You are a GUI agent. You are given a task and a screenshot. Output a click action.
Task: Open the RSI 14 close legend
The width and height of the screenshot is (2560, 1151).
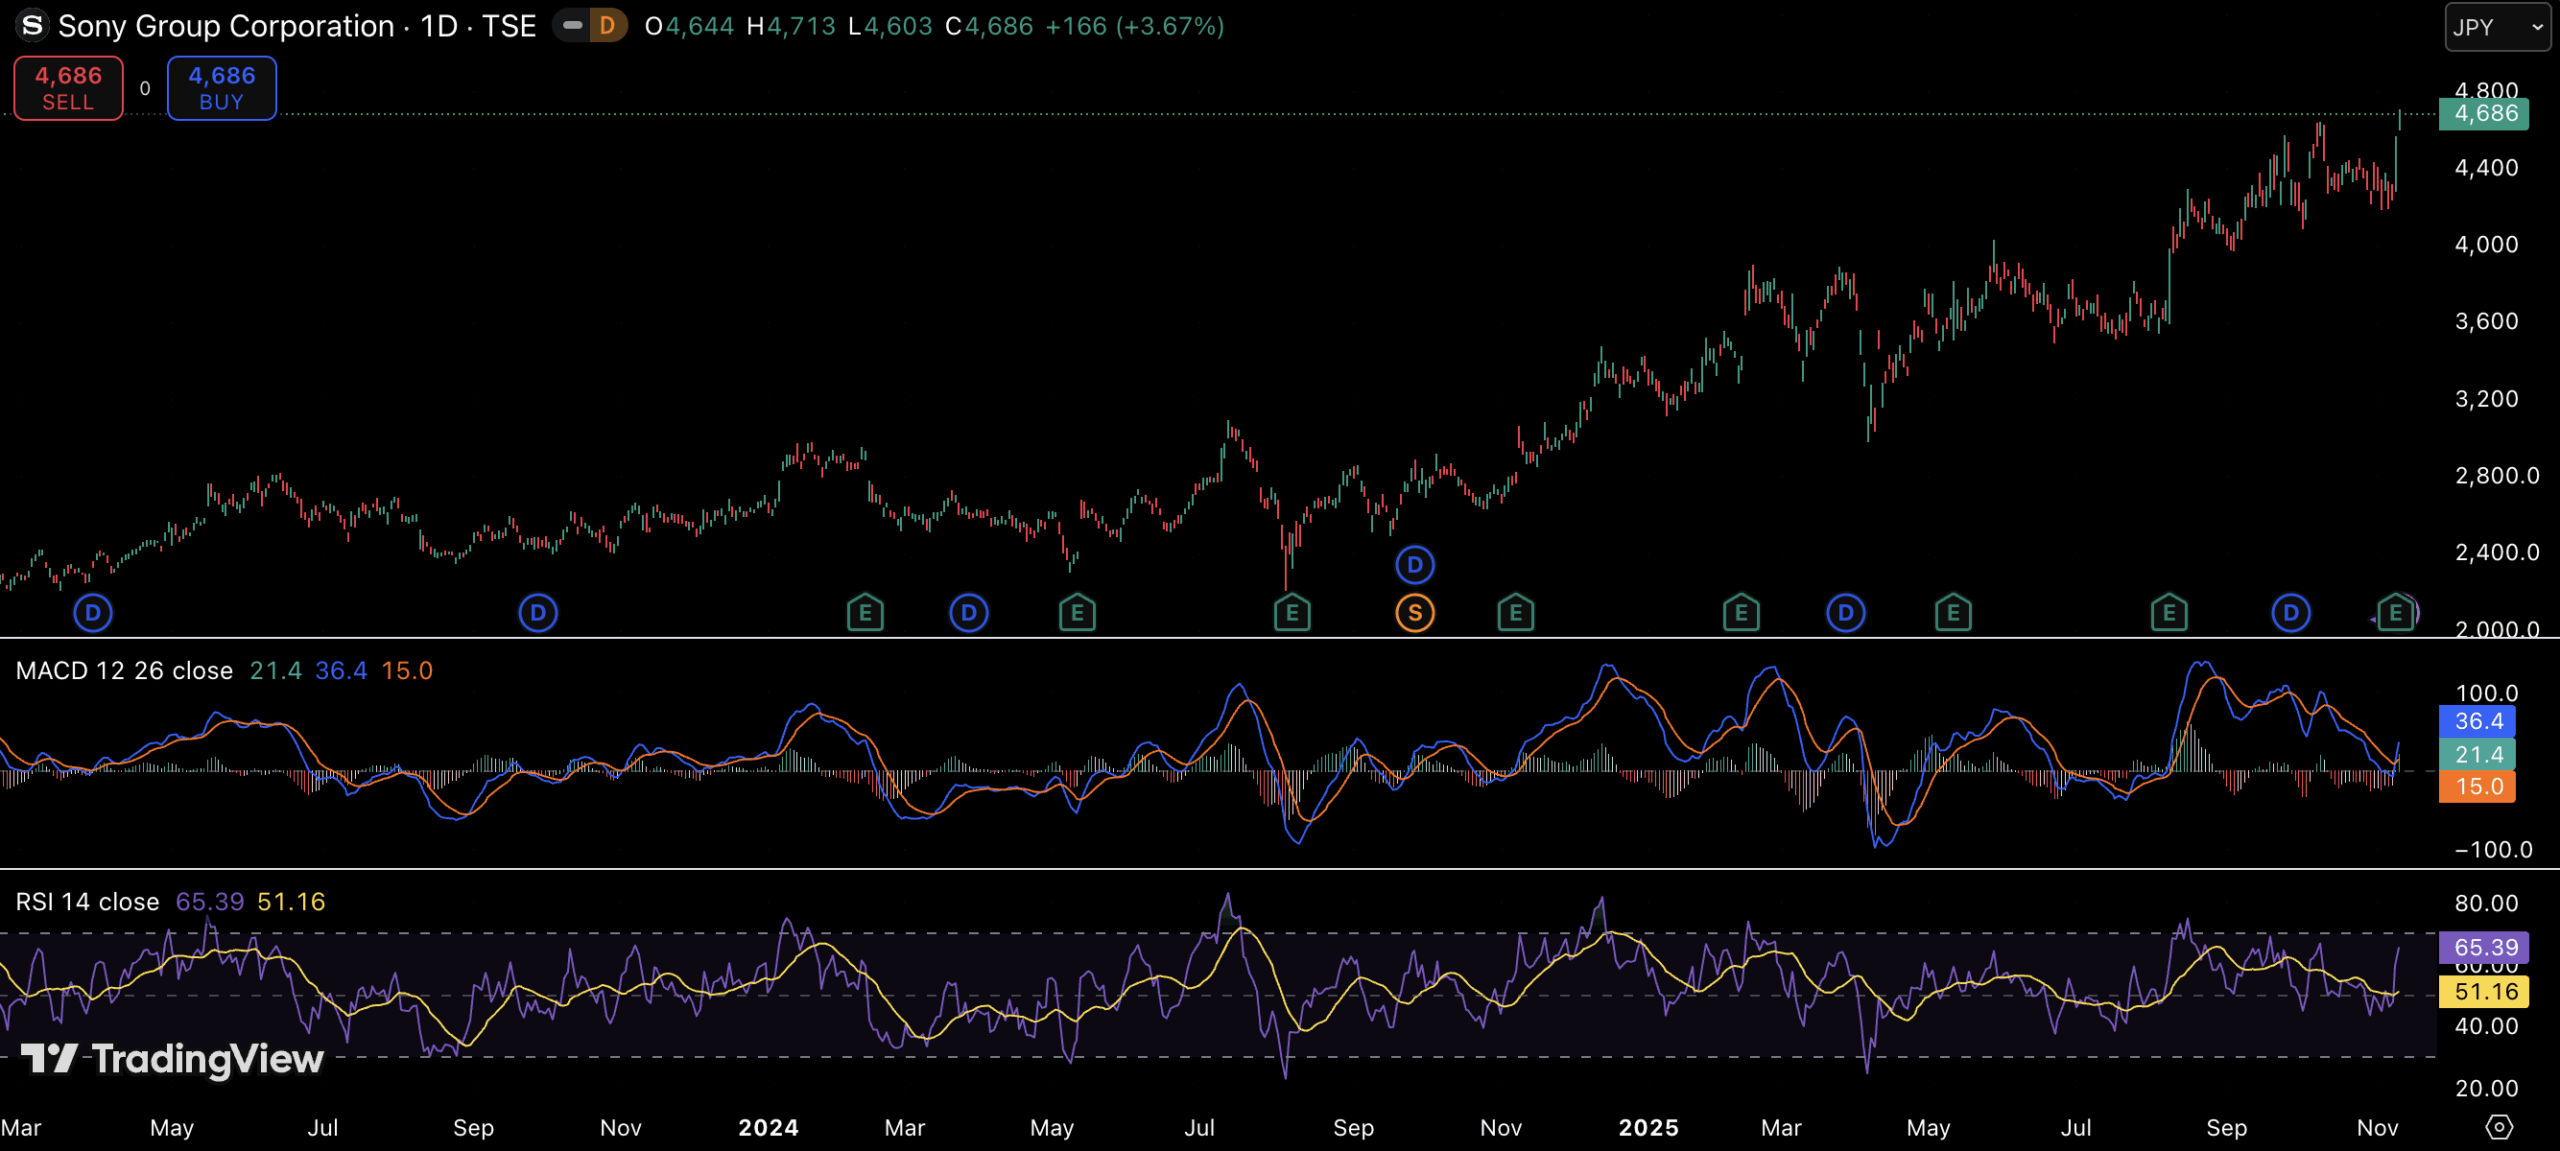click(x=87, y=902)
